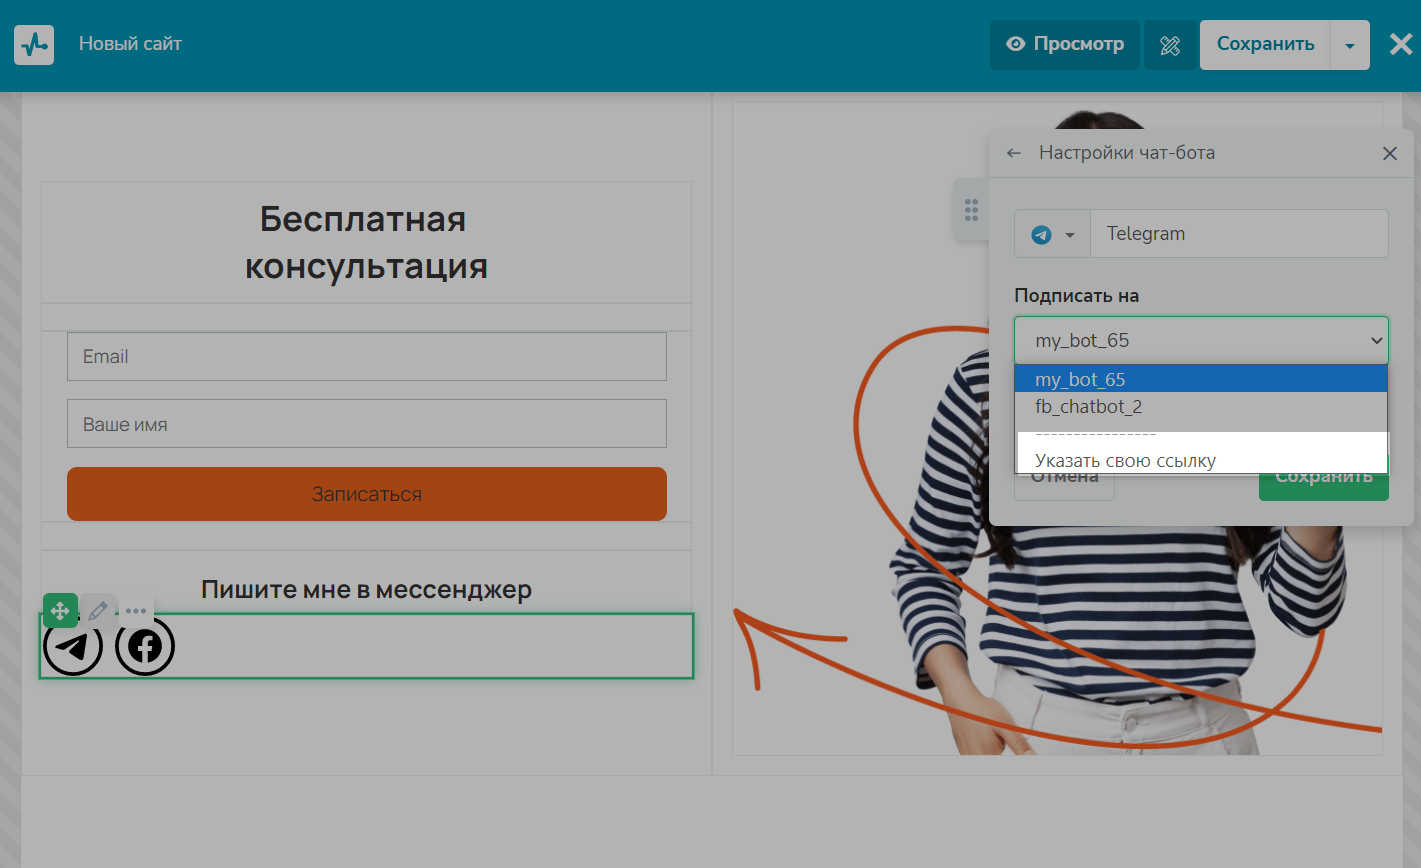
Task: Click the move handle of the selected block
Action: 60,610
